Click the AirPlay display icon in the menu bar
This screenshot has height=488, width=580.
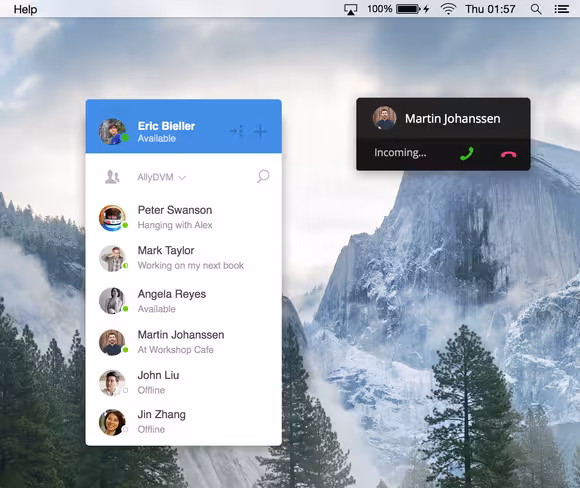point(350,9)
